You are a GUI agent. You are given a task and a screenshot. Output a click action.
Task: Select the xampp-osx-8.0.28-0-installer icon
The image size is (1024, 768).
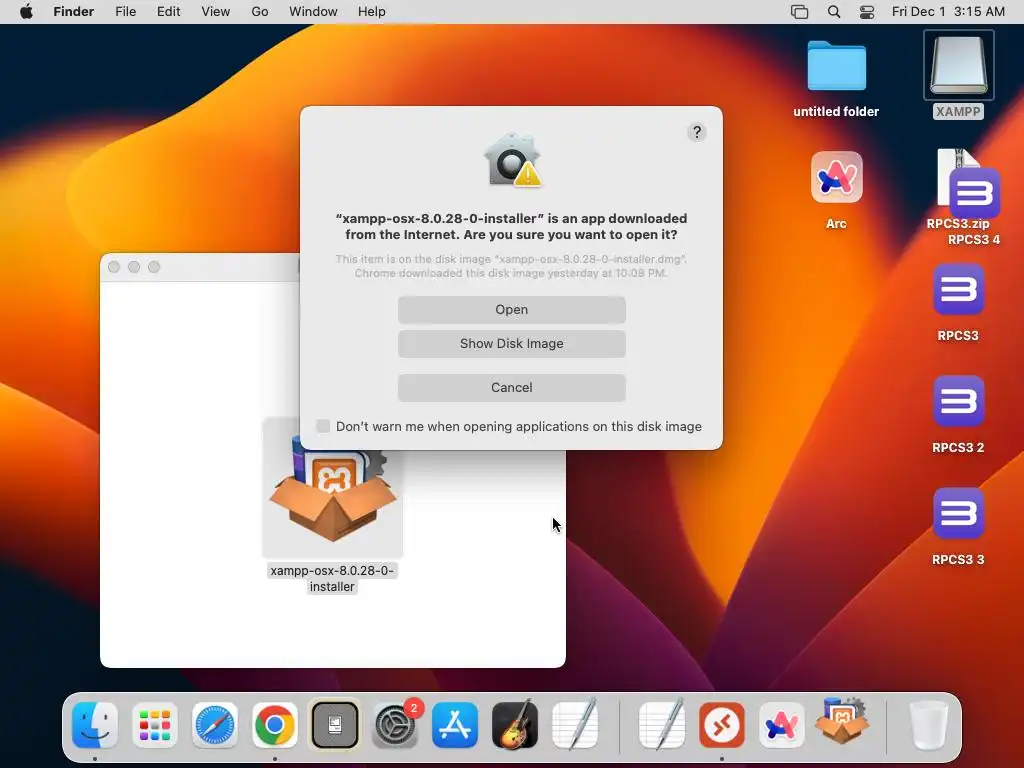[x=332, y=488]
